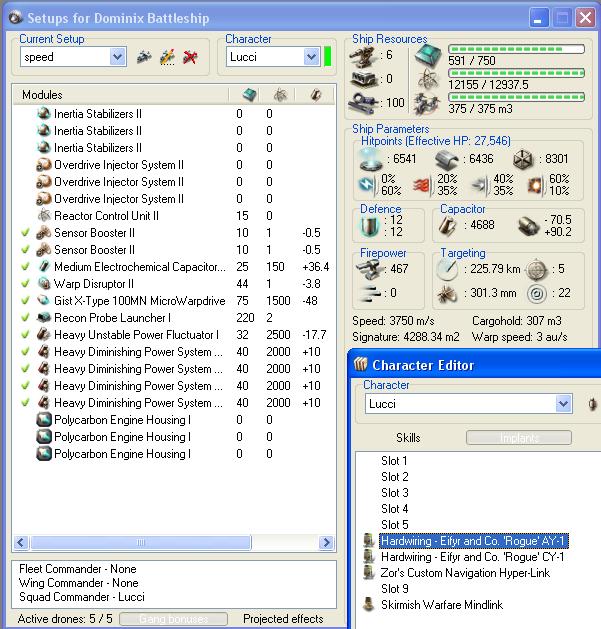Toggle the first Sensor Booster II checkmark

[25, 233]
